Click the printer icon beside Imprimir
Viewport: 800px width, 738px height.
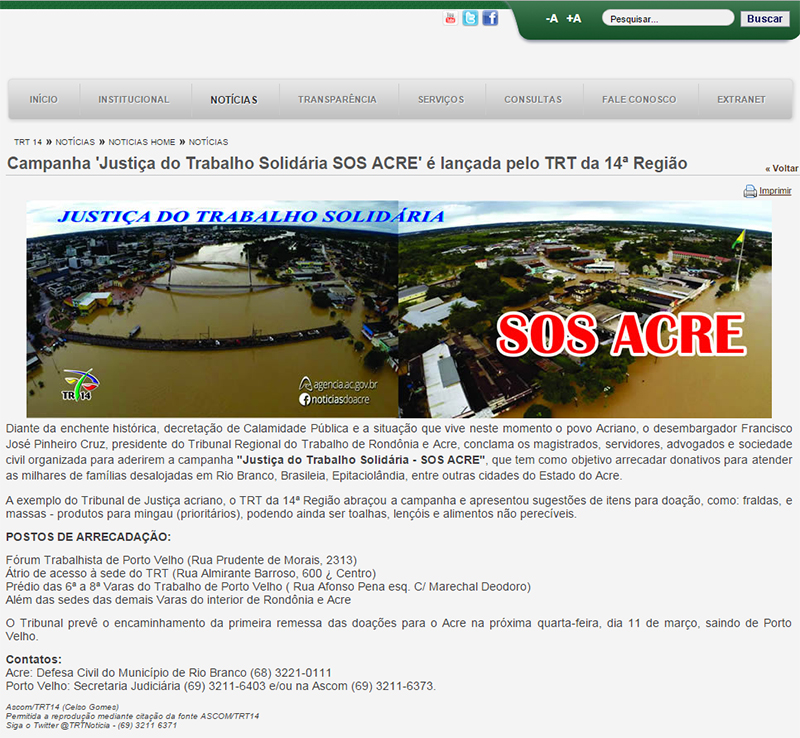tap(750, 191)
